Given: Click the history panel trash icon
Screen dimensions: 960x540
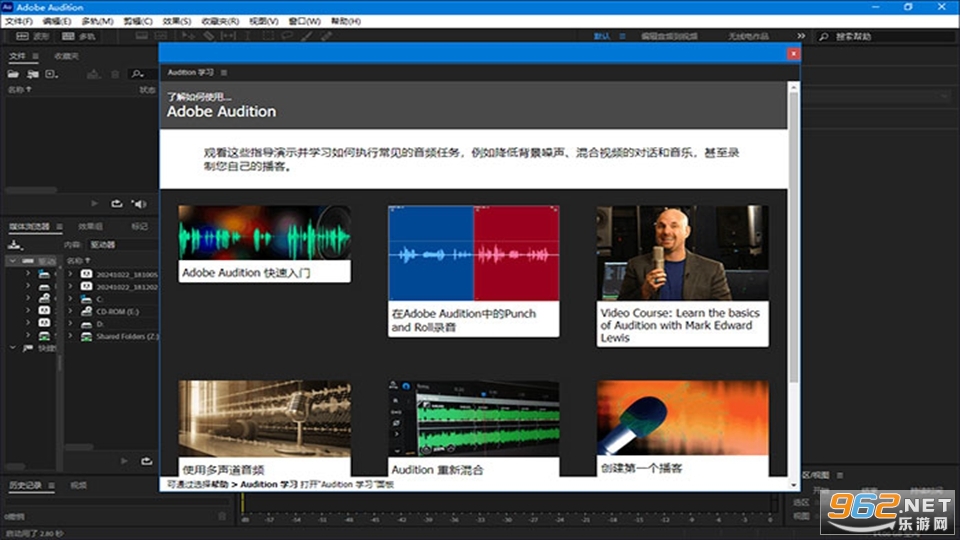Looking at the screenshot, I should click(x=222, y=517).
